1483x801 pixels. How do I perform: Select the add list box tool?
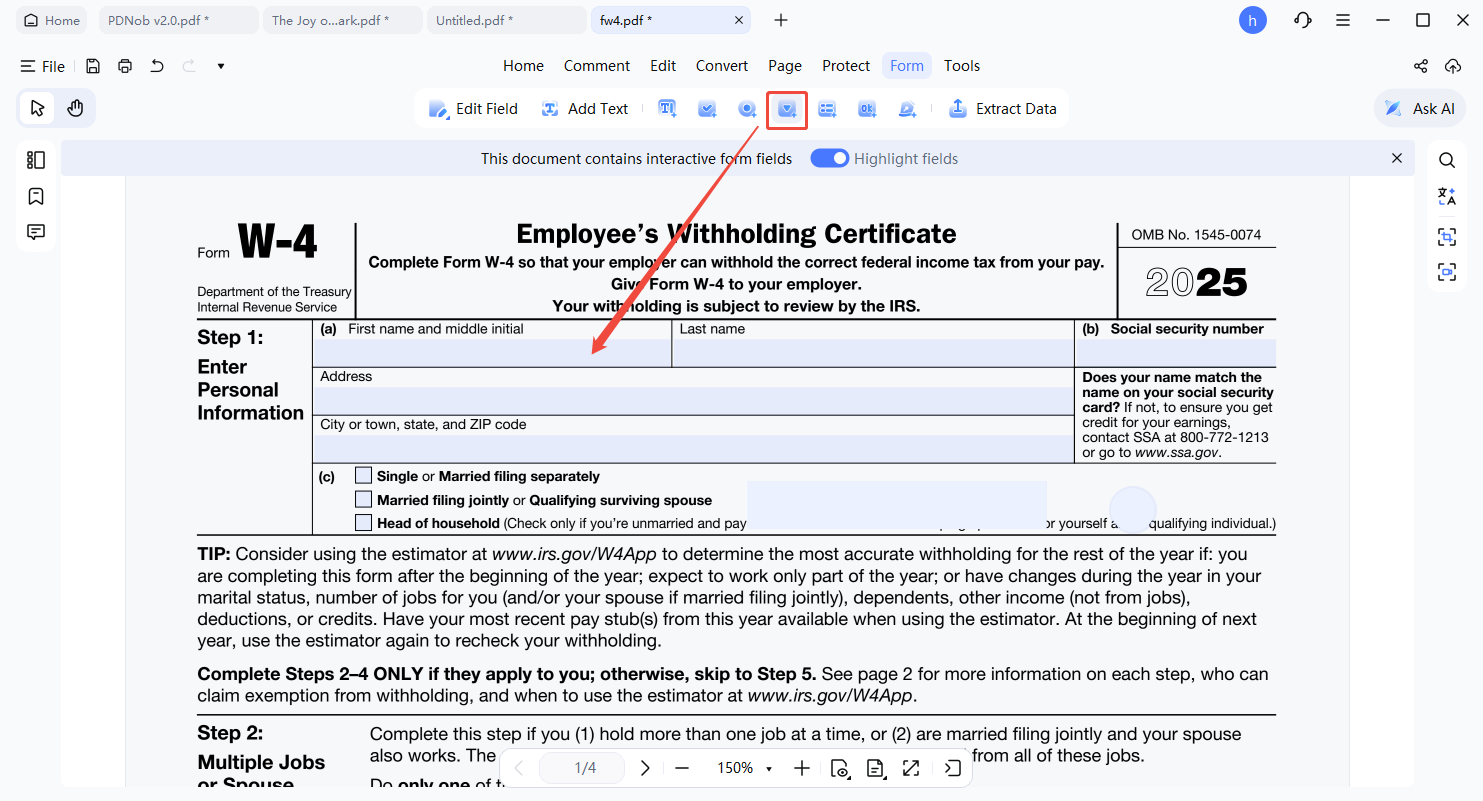pyautogui.click(x=827, y=109)
